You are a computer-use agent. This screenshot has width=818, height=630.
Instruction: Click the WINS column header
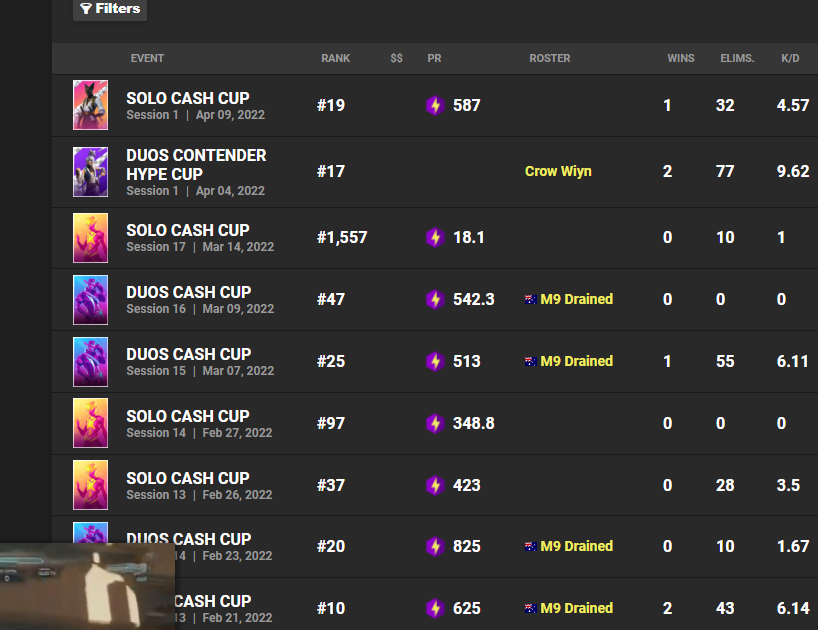(681, 58)
